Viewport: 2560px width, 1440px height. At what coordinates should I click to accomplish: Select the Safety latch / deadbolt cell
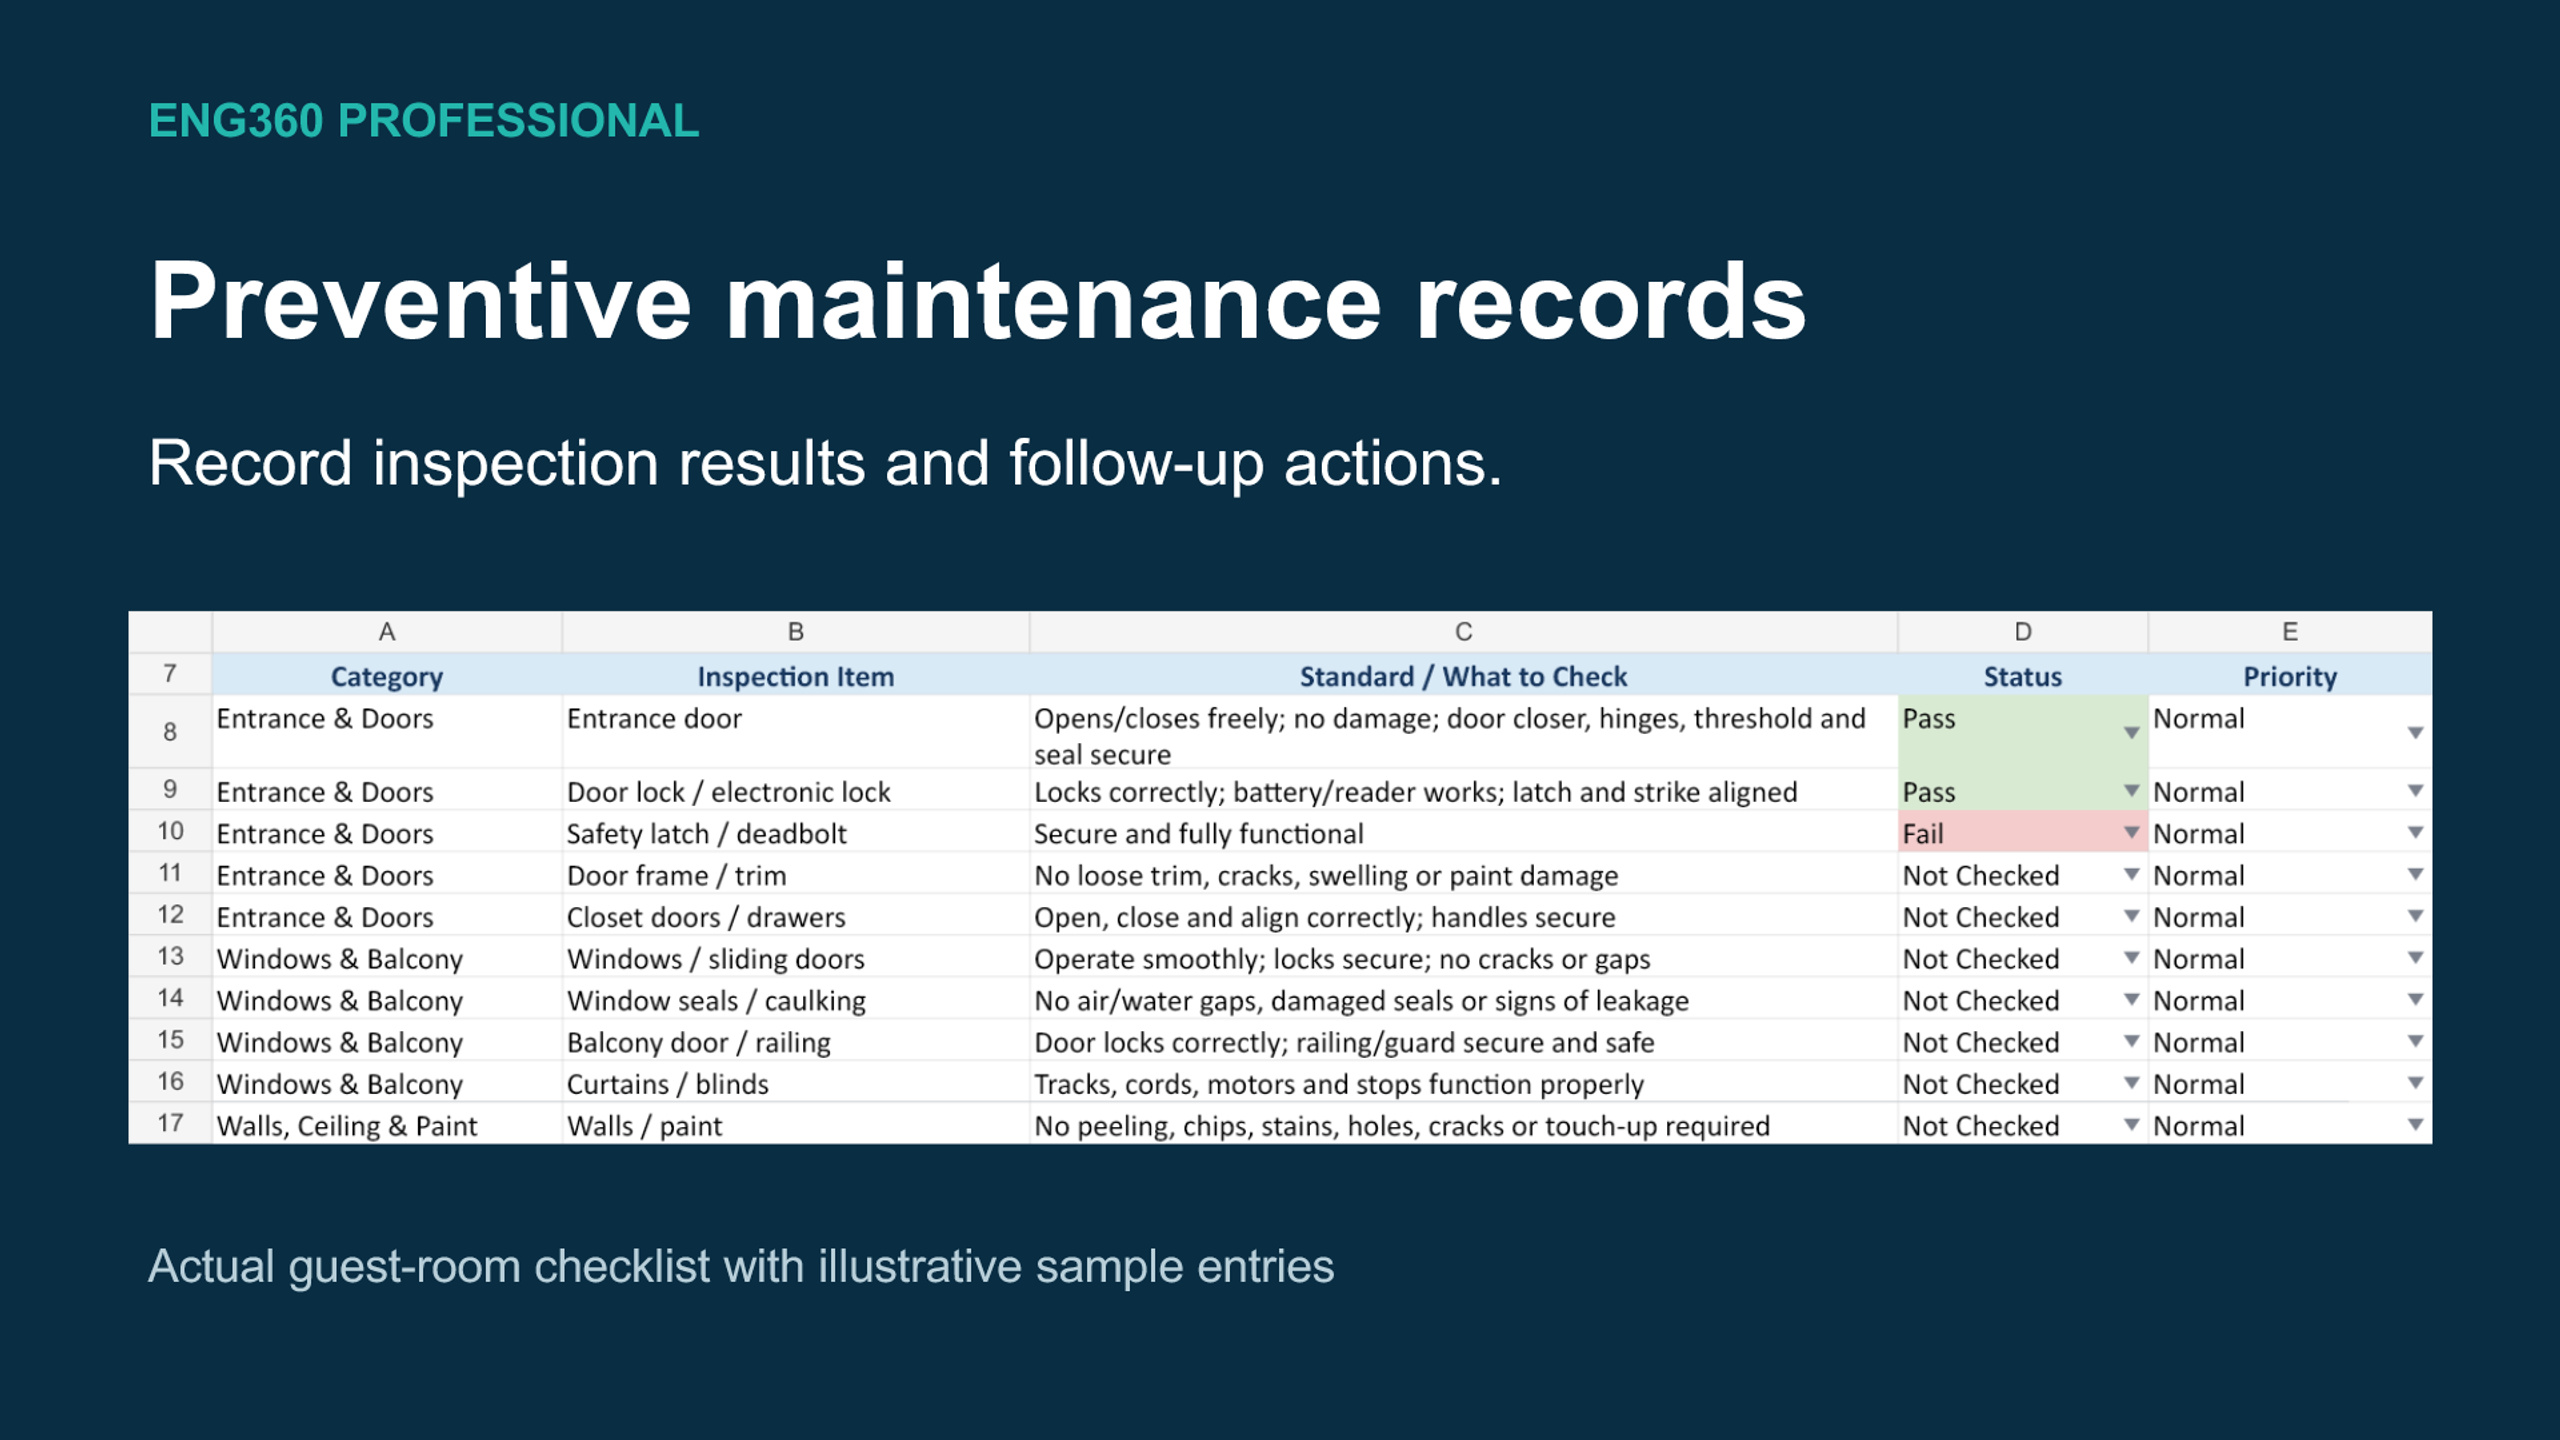point(796,832)
